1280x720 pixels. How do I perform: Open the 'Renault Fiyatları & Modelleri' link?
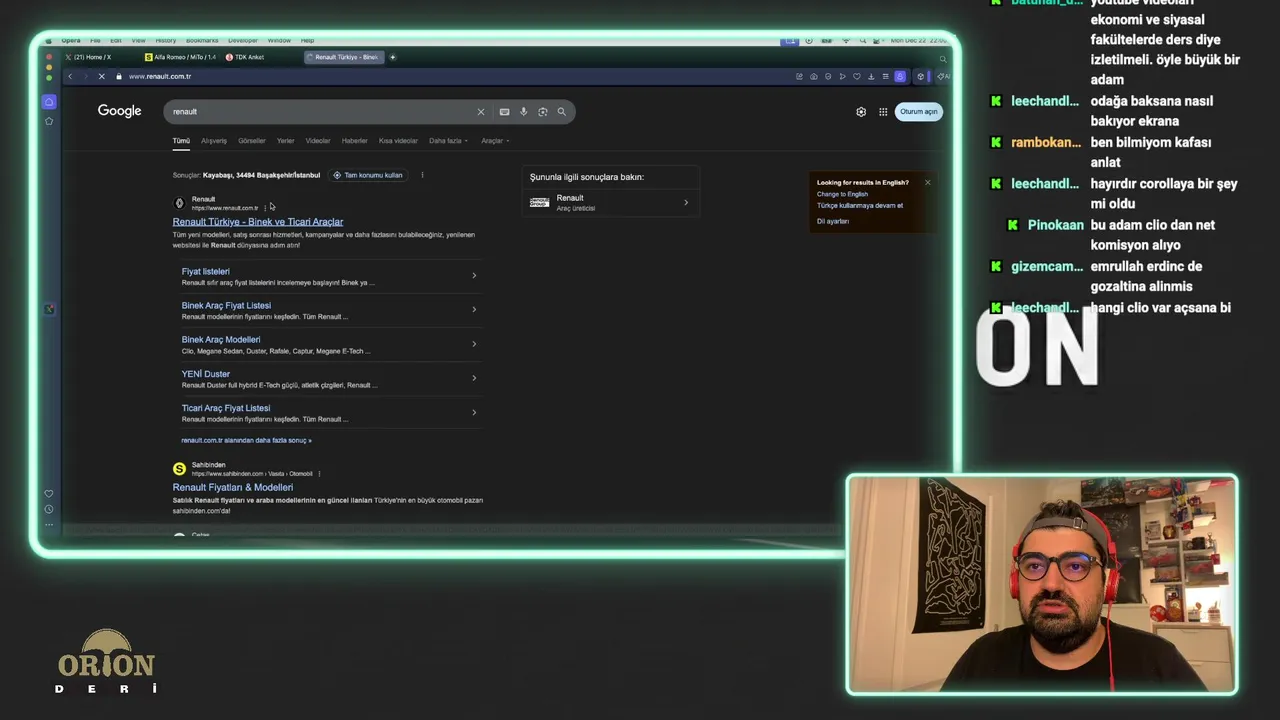click(x=233, y=488)
